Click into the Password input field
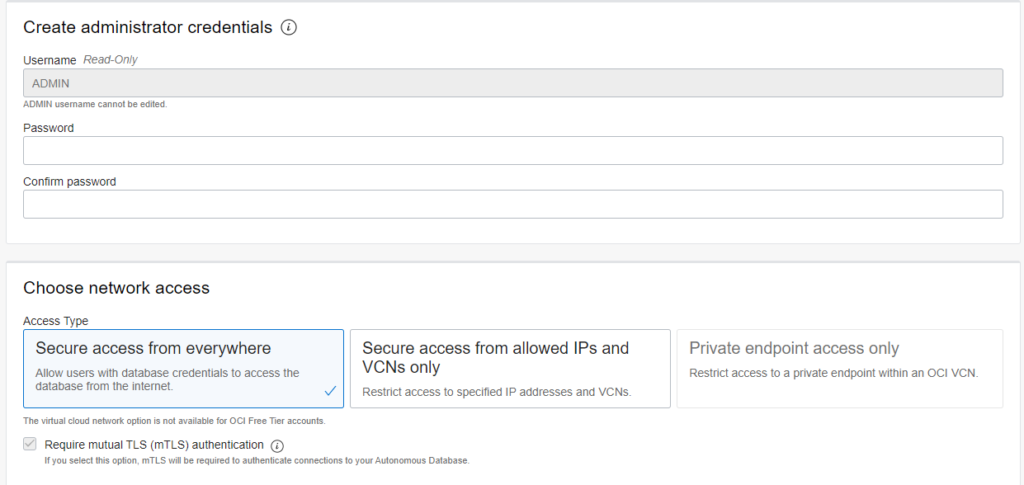This screenshot has width=1024, height=485. pyautogui.click(x=512, y=150)
